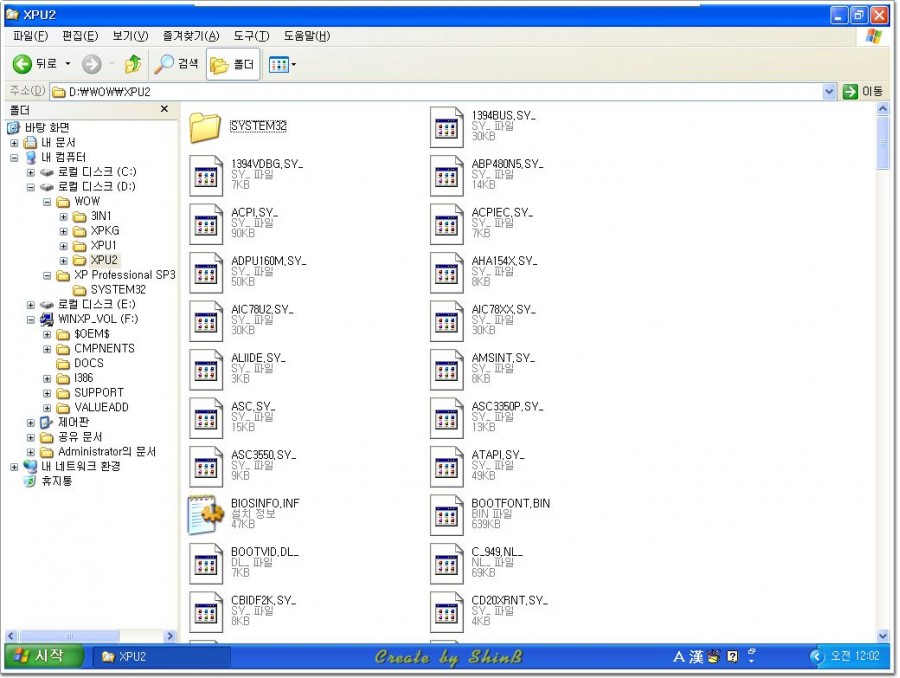Select 제어판 control panel in tree
Viewport: 900px width, 678px height.
tap(73, 423)
